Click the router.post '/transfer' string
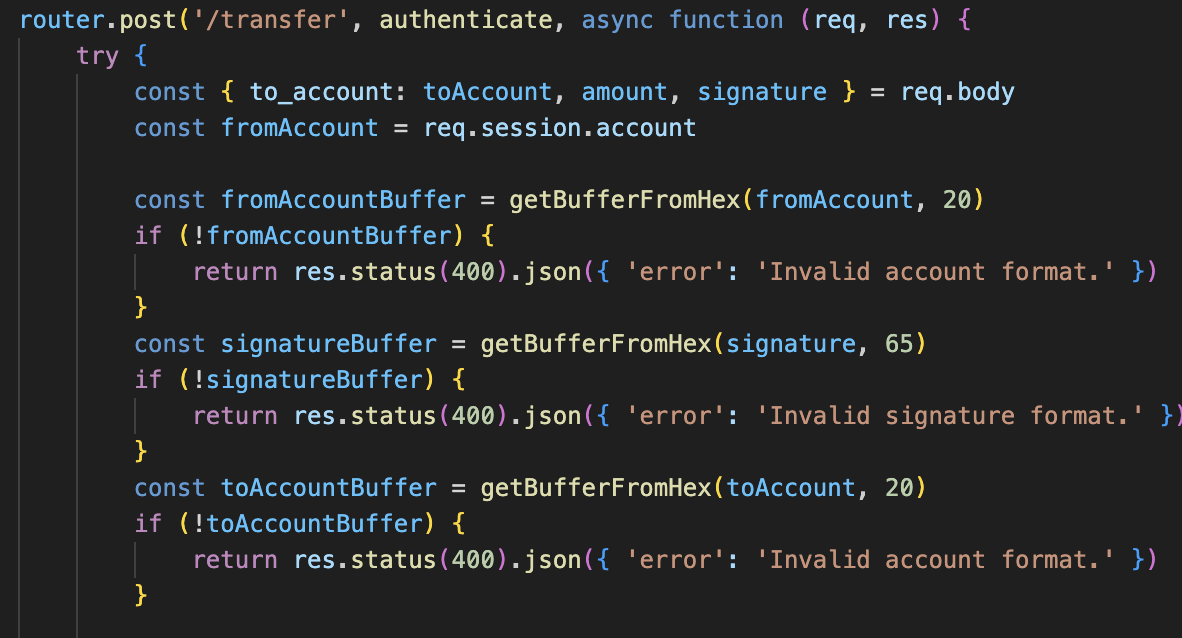This screenshot has width=1182, height=638. coord(271,20)
